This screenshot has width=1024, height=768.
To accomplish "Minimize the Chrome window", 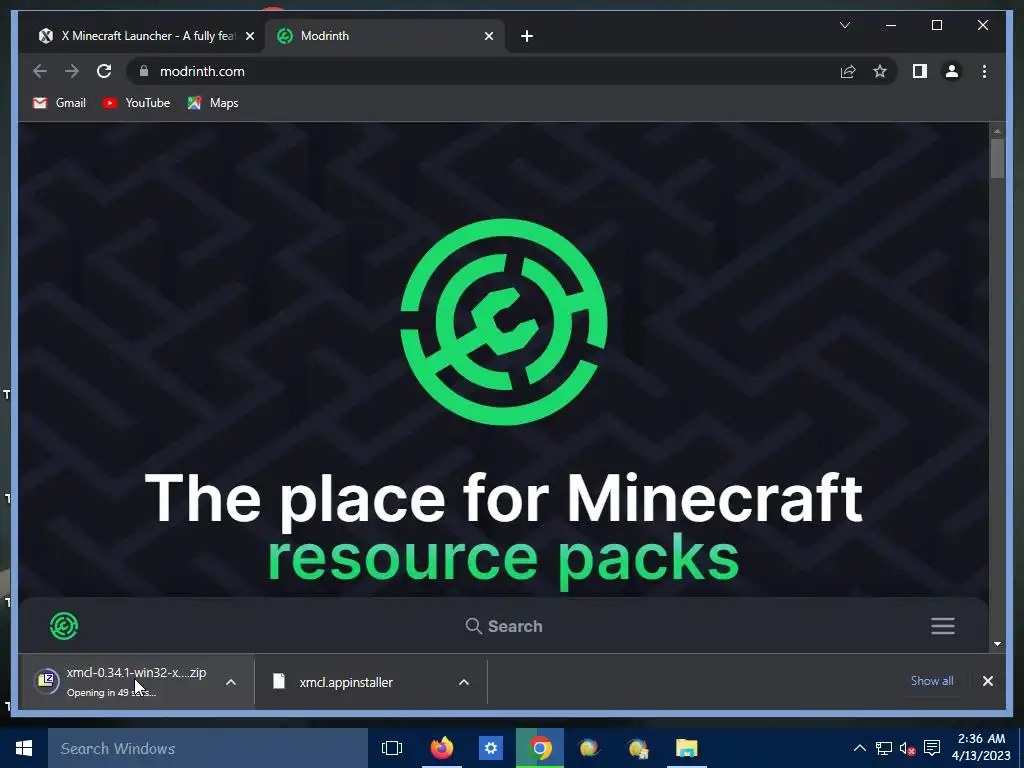I will click(x=891, y=25).
